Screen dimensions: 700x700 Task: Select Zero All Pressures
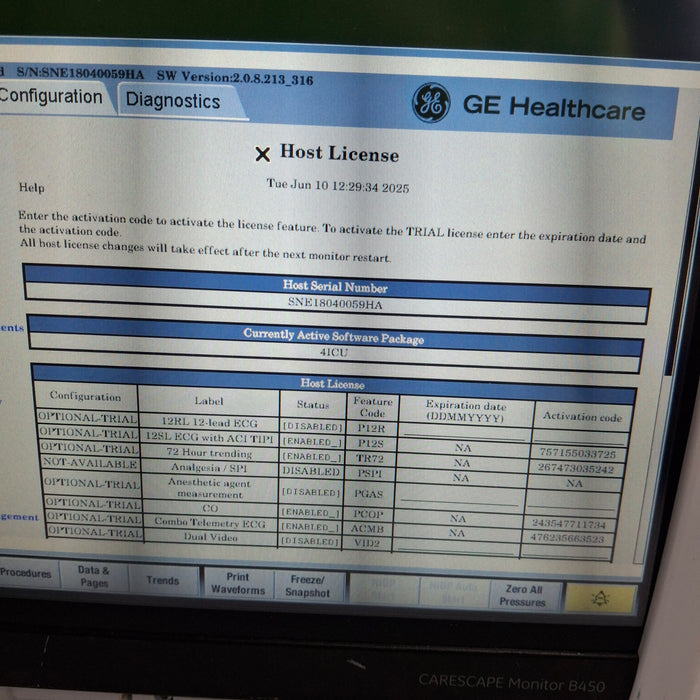(x=523, y=596)
